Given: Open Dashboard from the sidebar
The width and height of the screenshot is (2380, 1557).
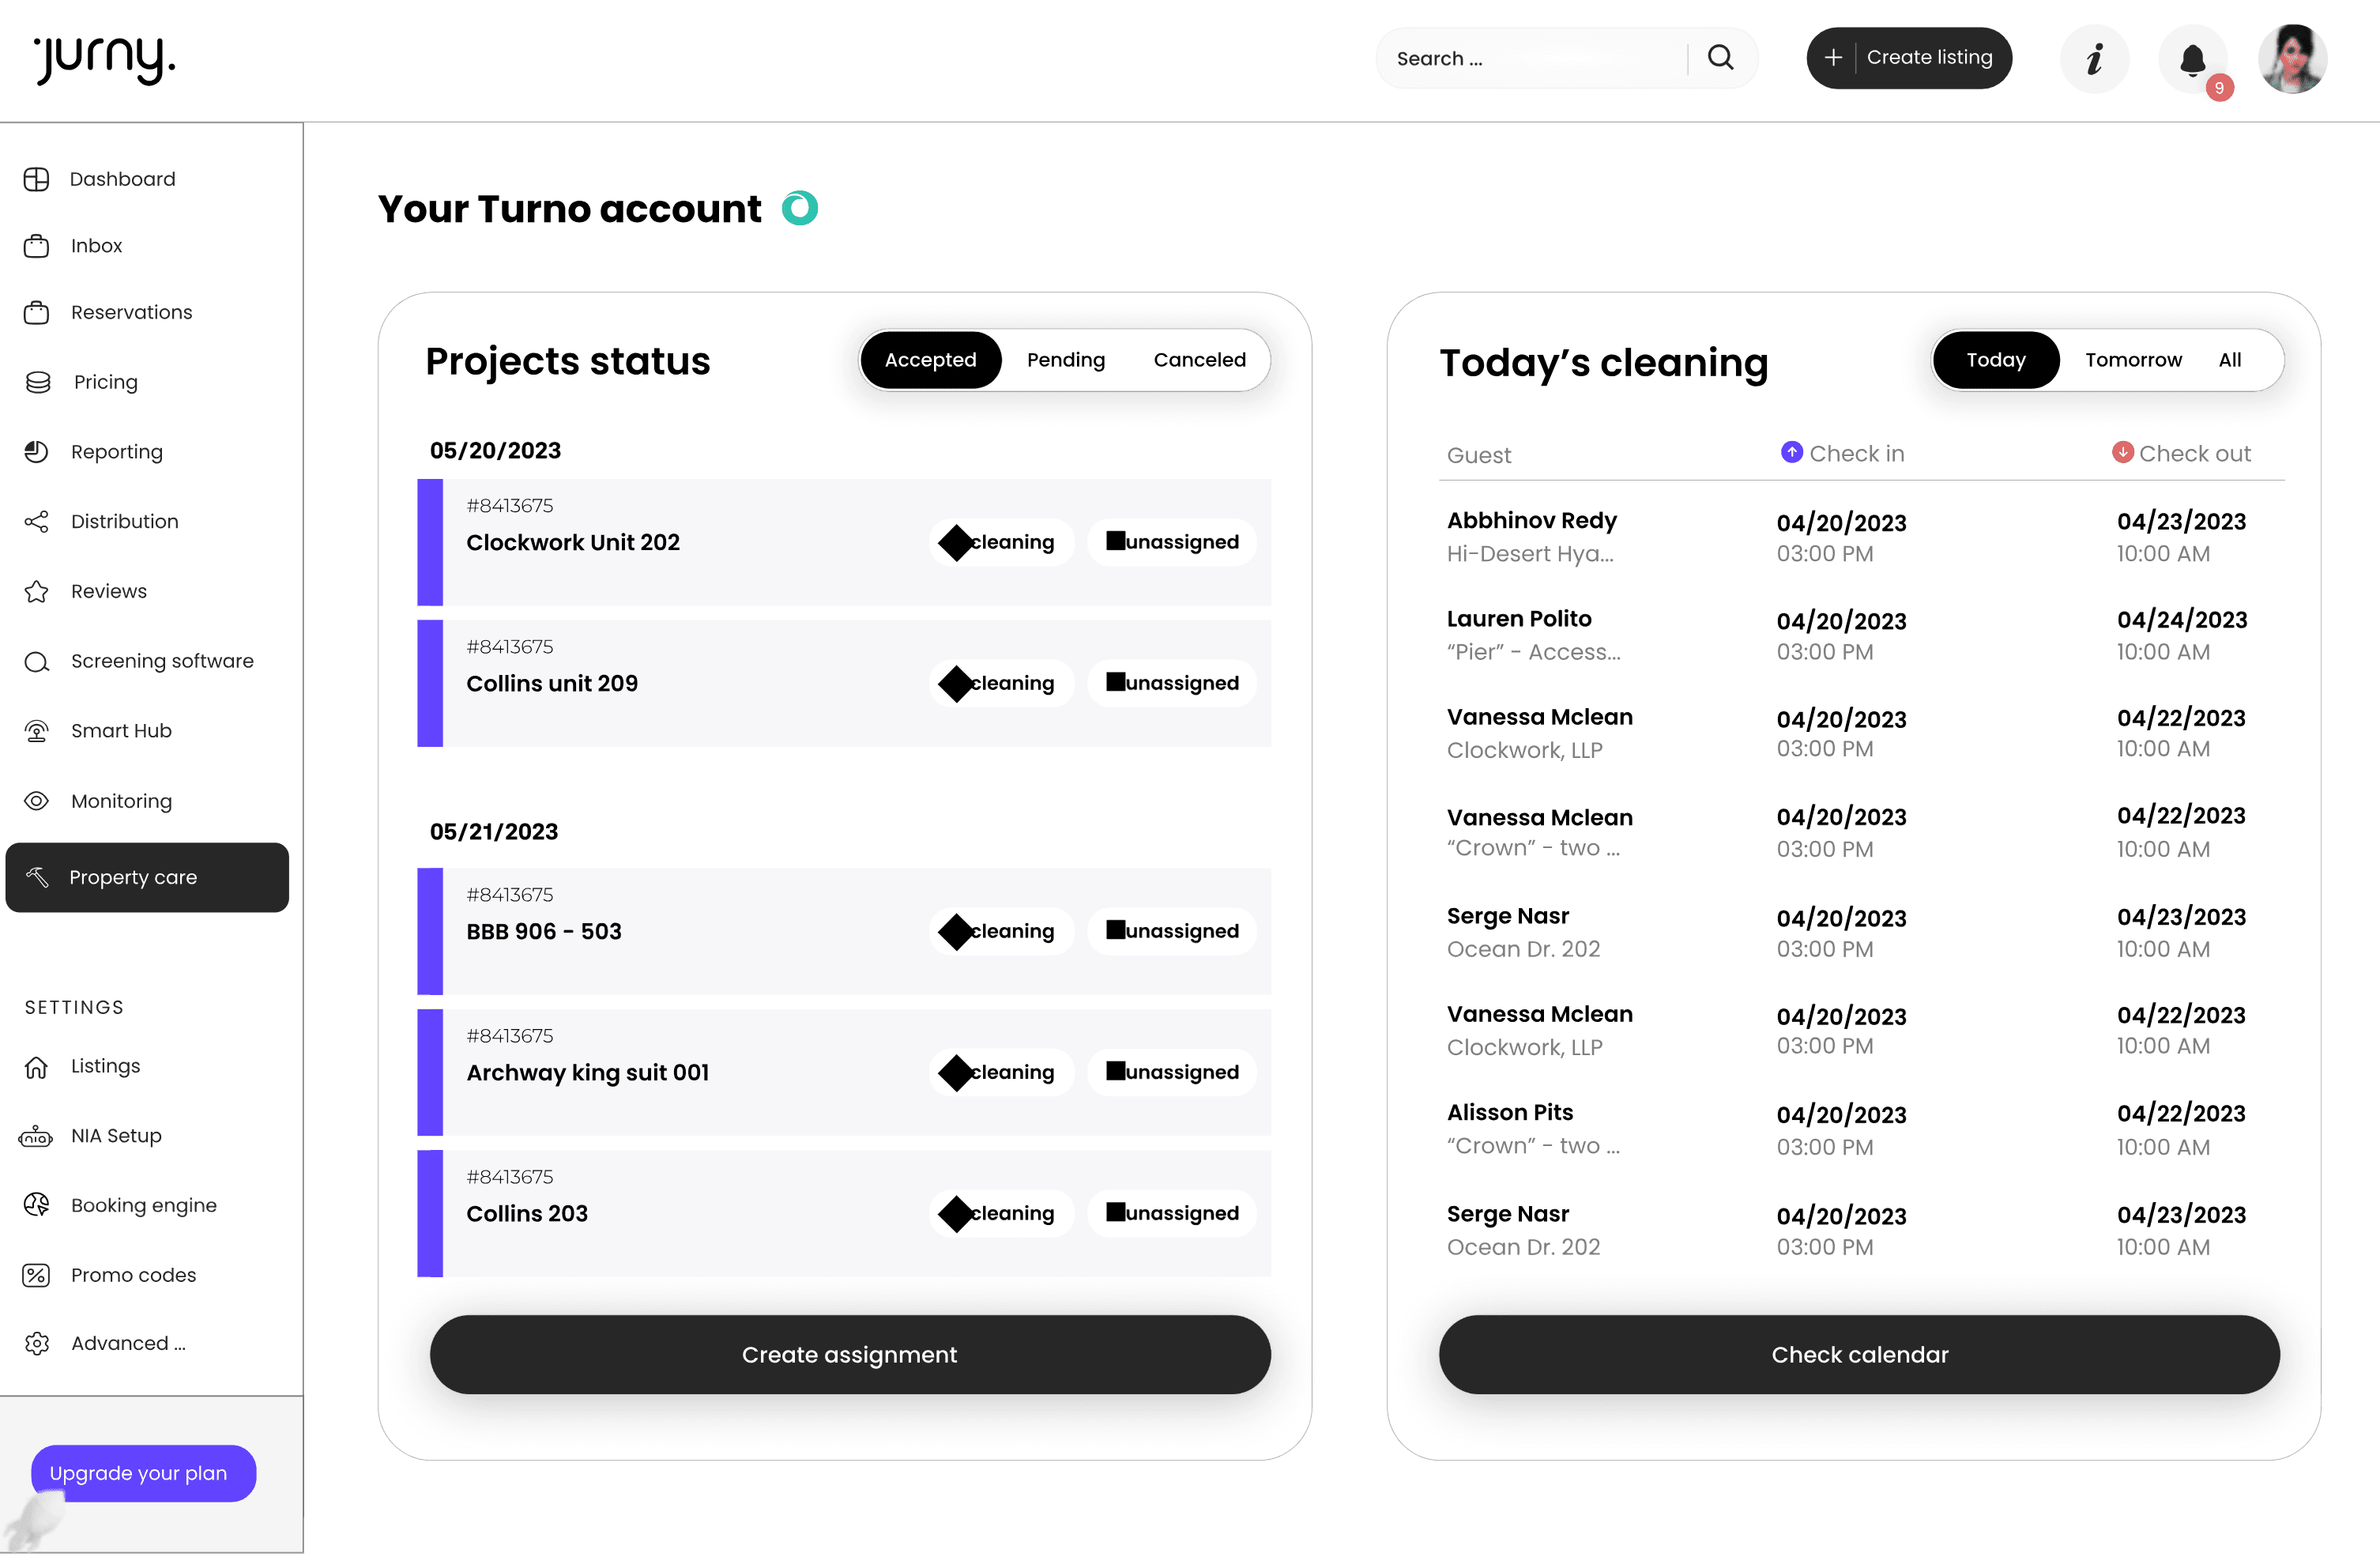Looking at the screenshot, I should (x=122, y=179).
